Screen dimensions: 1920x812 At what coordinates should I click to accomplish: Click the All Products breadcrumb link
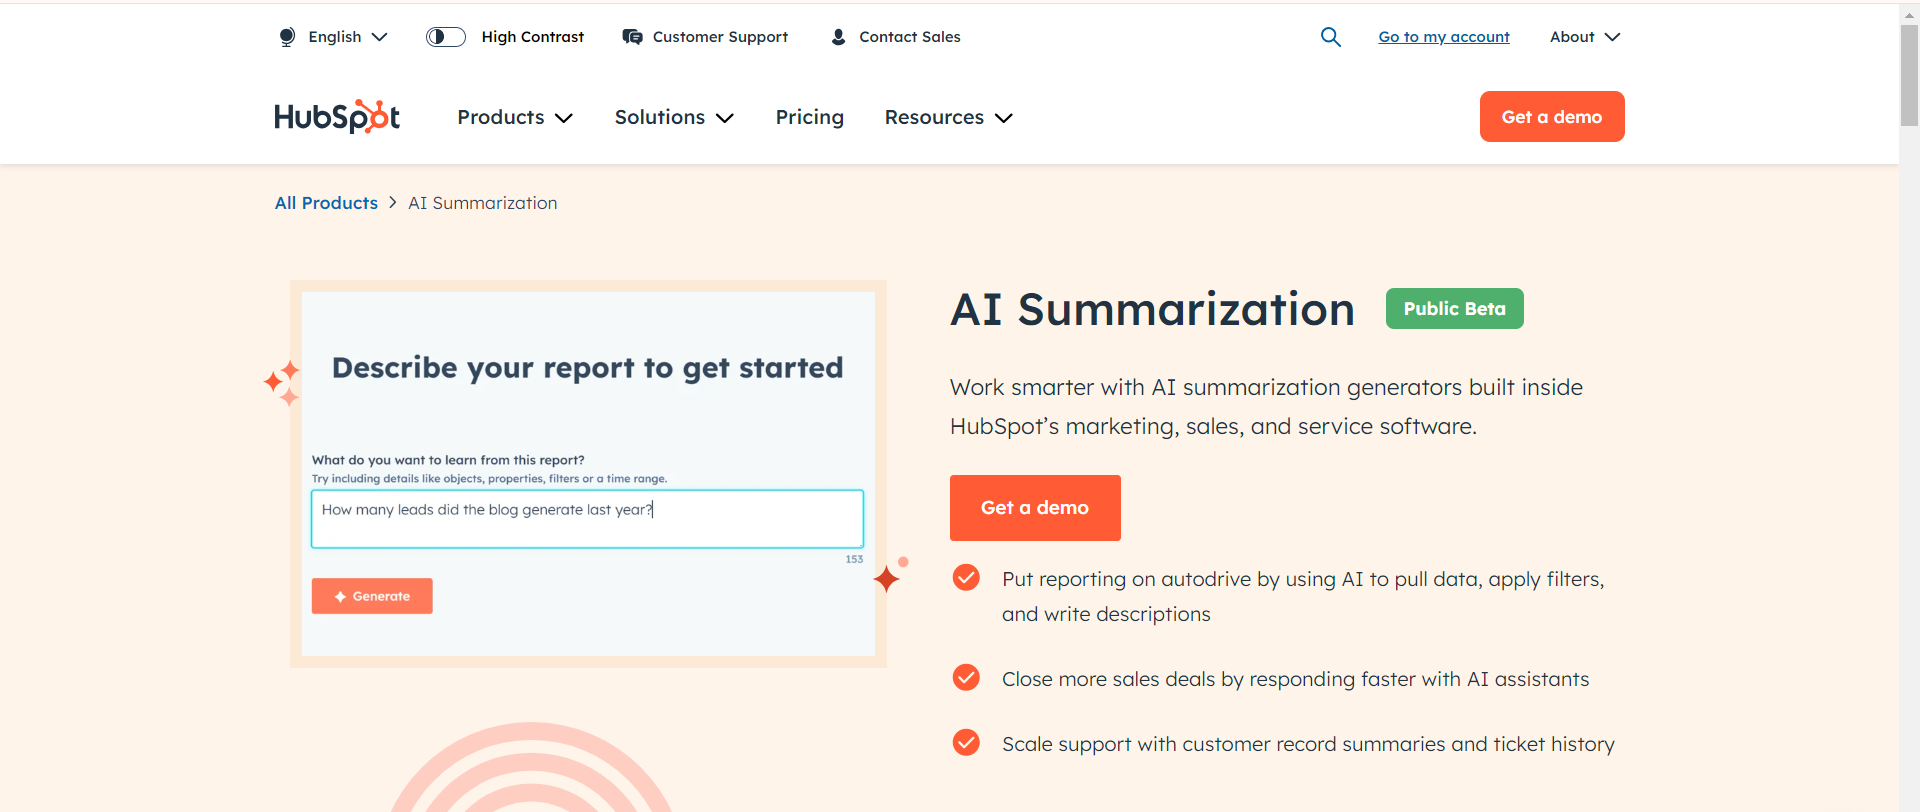coord(326,203)
